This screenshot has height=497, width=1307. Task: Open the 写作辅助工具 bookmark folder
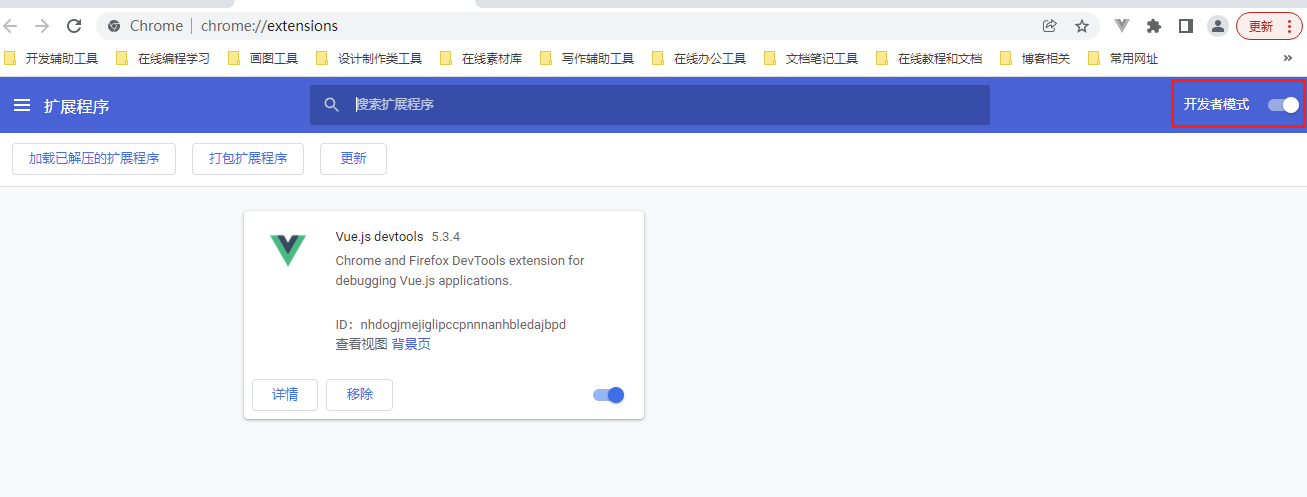tap(587, 59)
